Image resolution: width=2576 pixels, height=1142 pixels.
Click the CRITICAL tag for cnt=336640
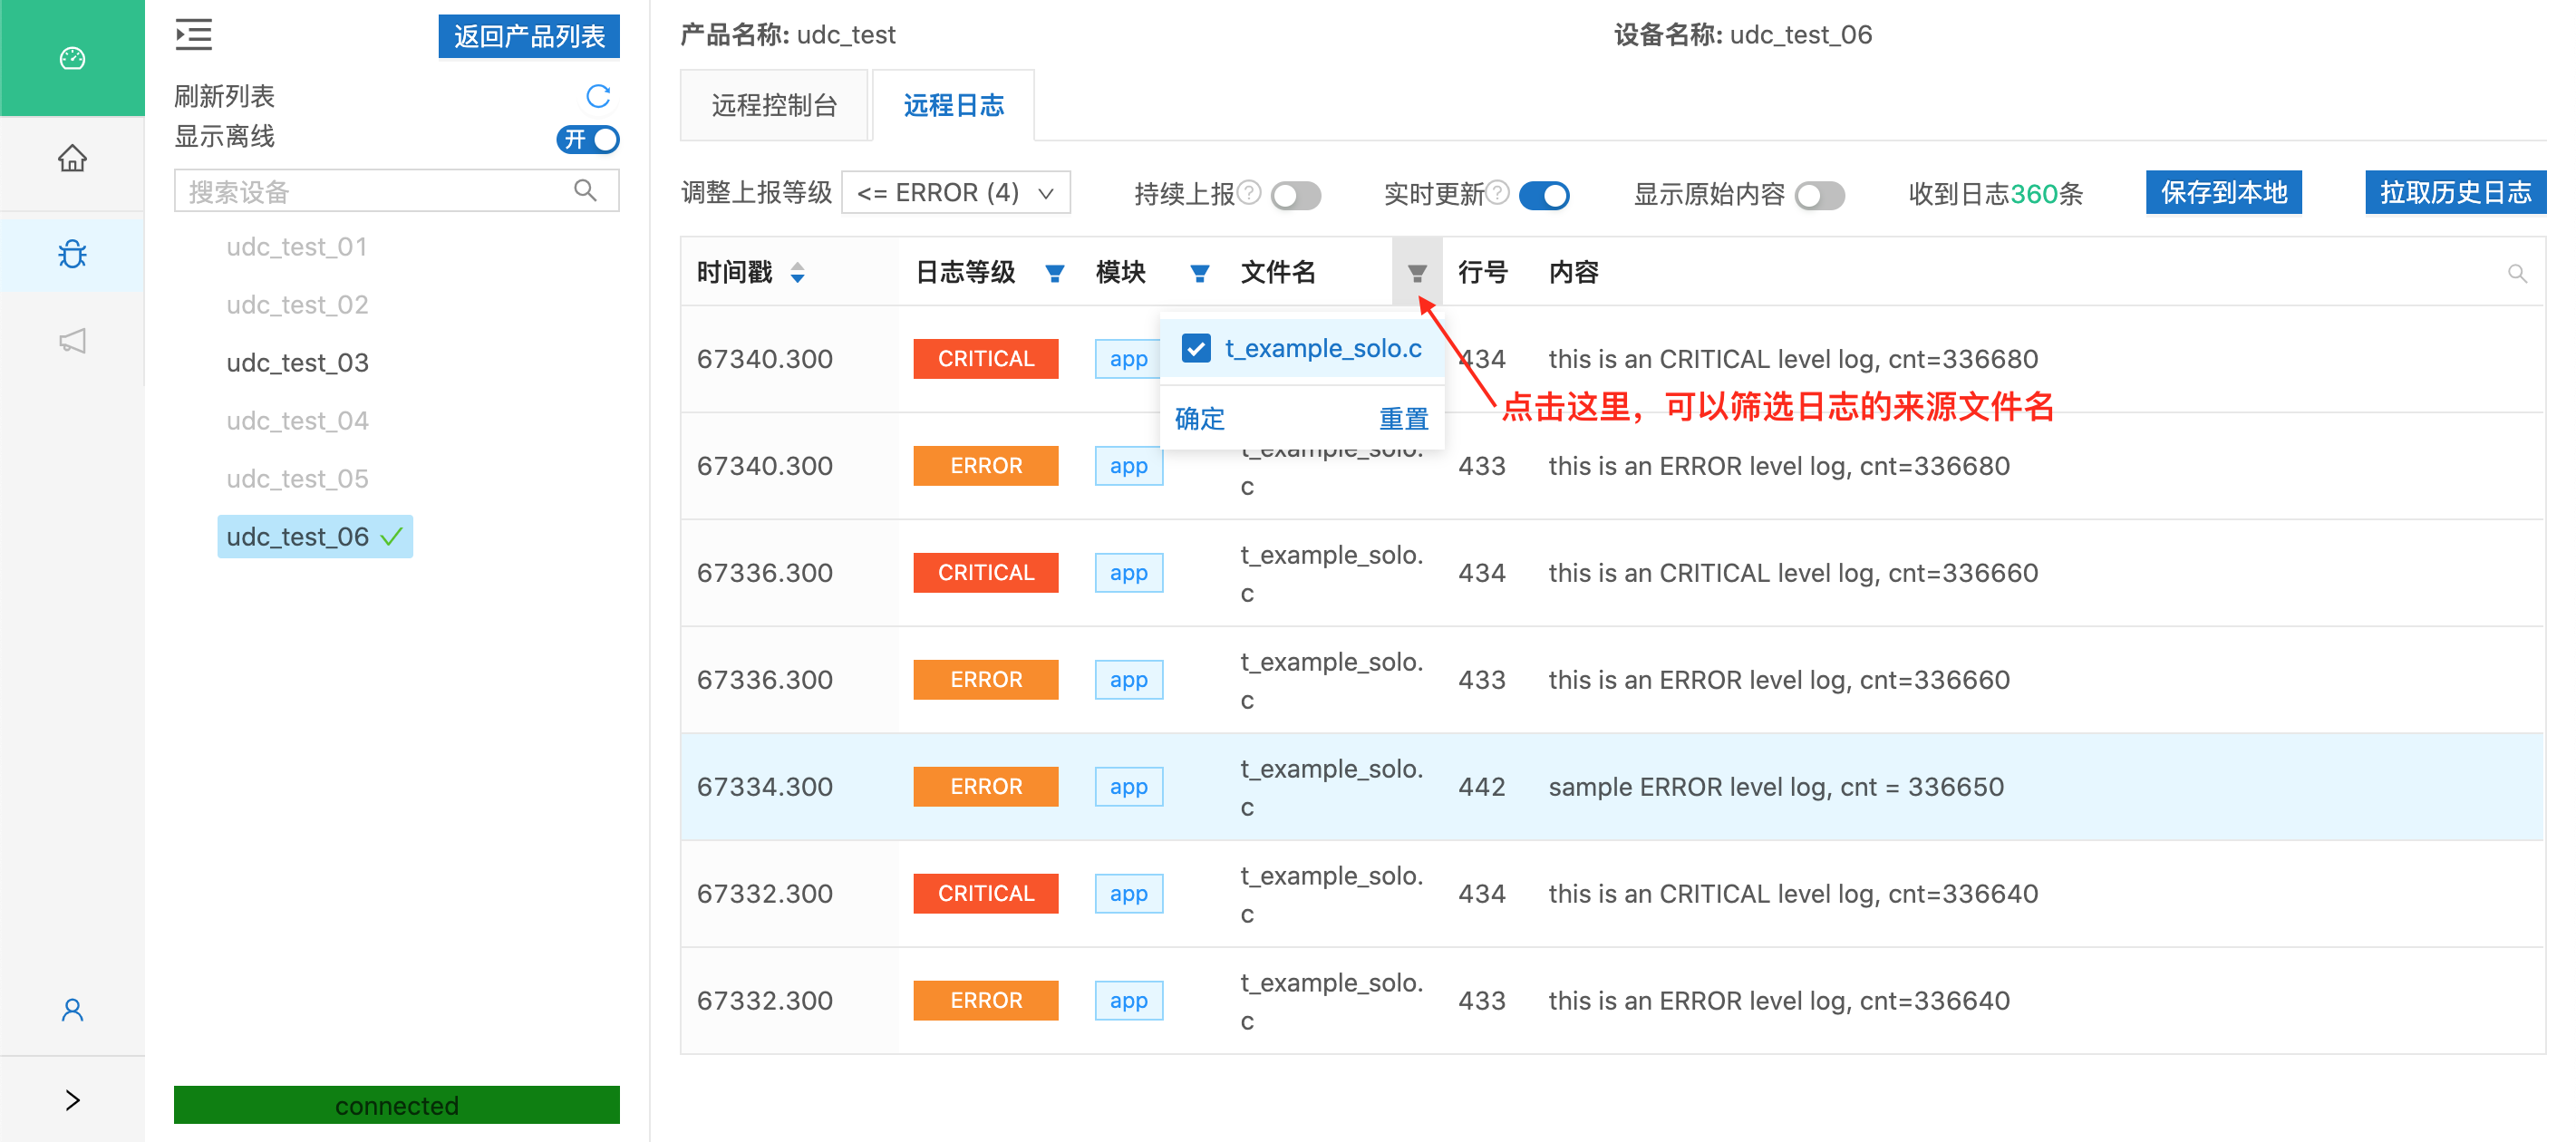click(986, 894)
